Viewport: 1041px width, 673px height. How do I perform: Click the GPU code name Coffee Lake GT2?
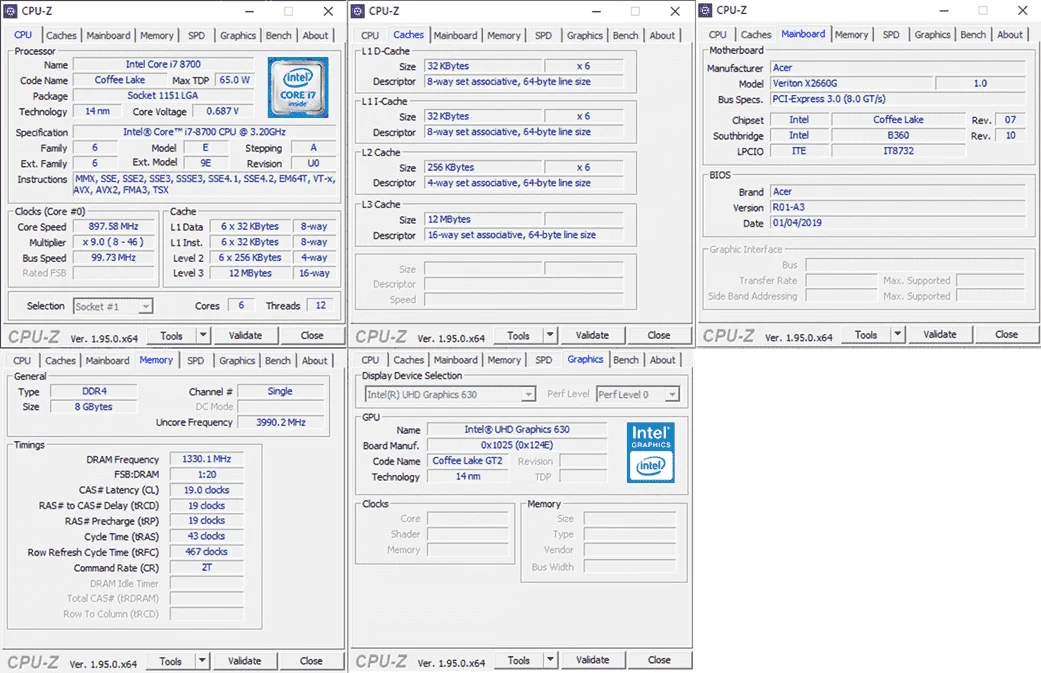pos(467,461)
